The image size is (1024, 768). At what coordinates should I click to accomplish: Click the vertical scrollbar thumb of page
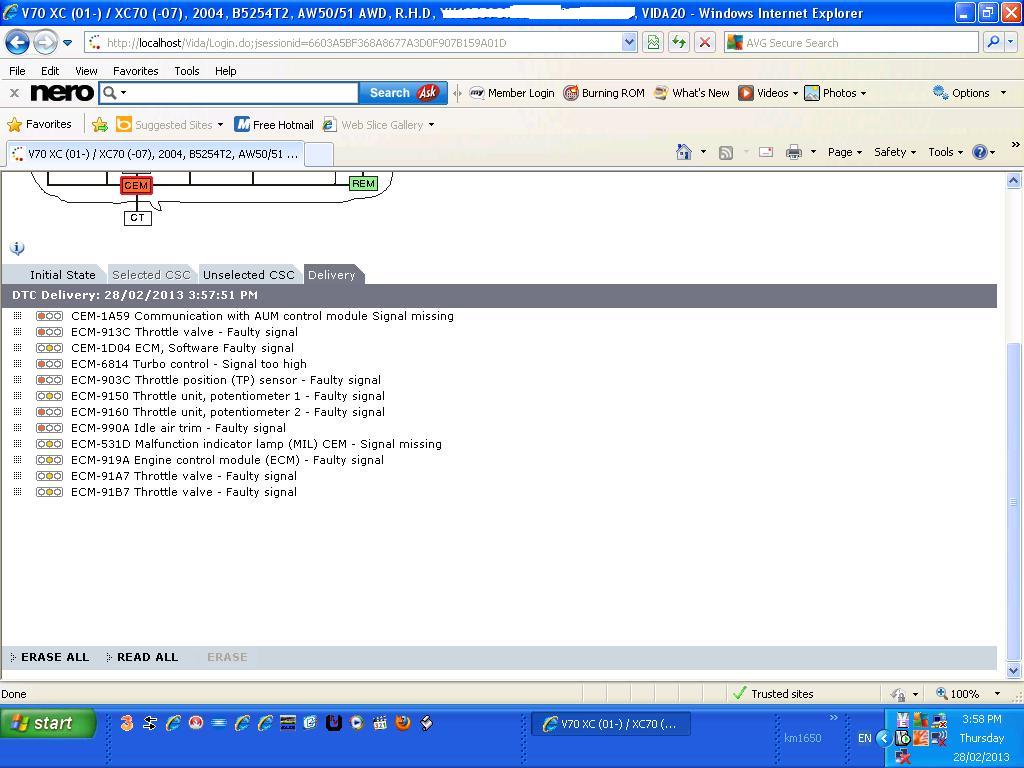[x=1013, y=500]
